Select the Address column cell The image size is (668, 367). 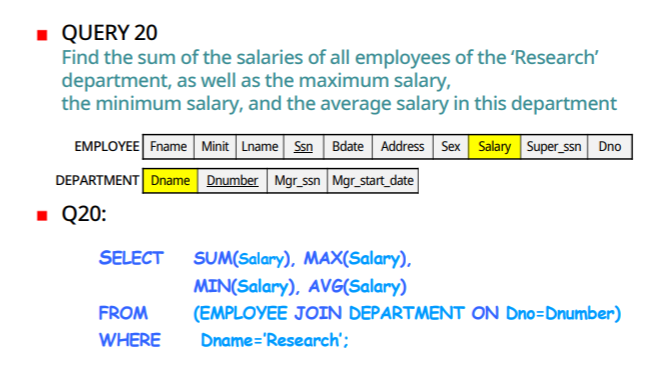(x=403, y=147)
